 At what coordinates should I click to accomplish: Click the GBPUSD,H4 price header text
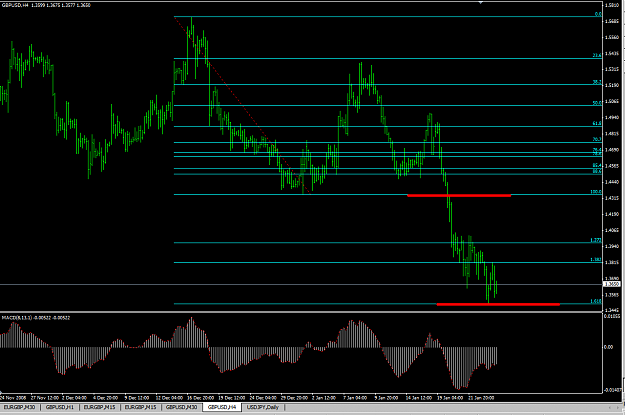(x=46, y=5)
